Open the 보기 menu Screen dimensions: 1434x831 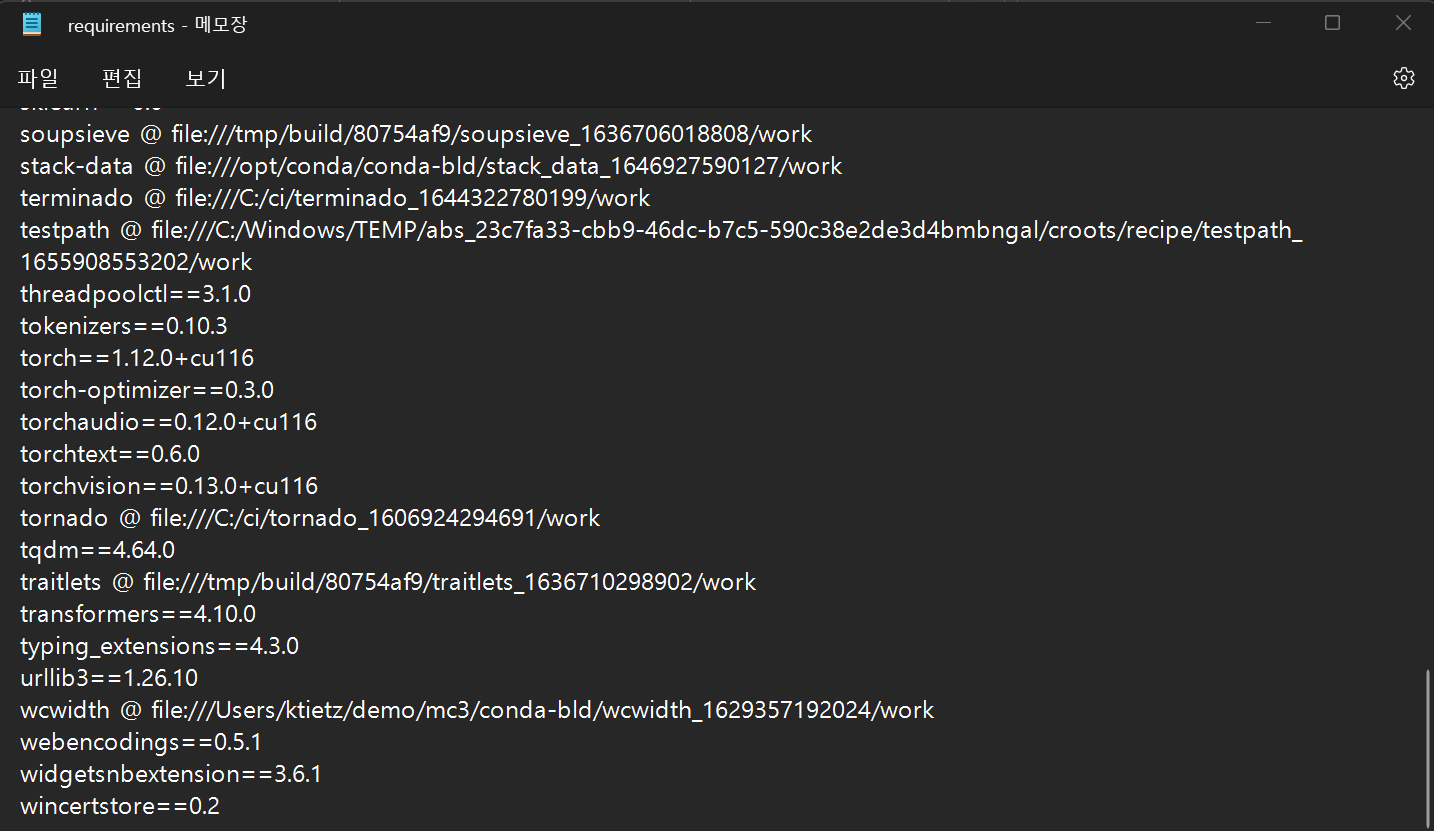tap(206, 78)
